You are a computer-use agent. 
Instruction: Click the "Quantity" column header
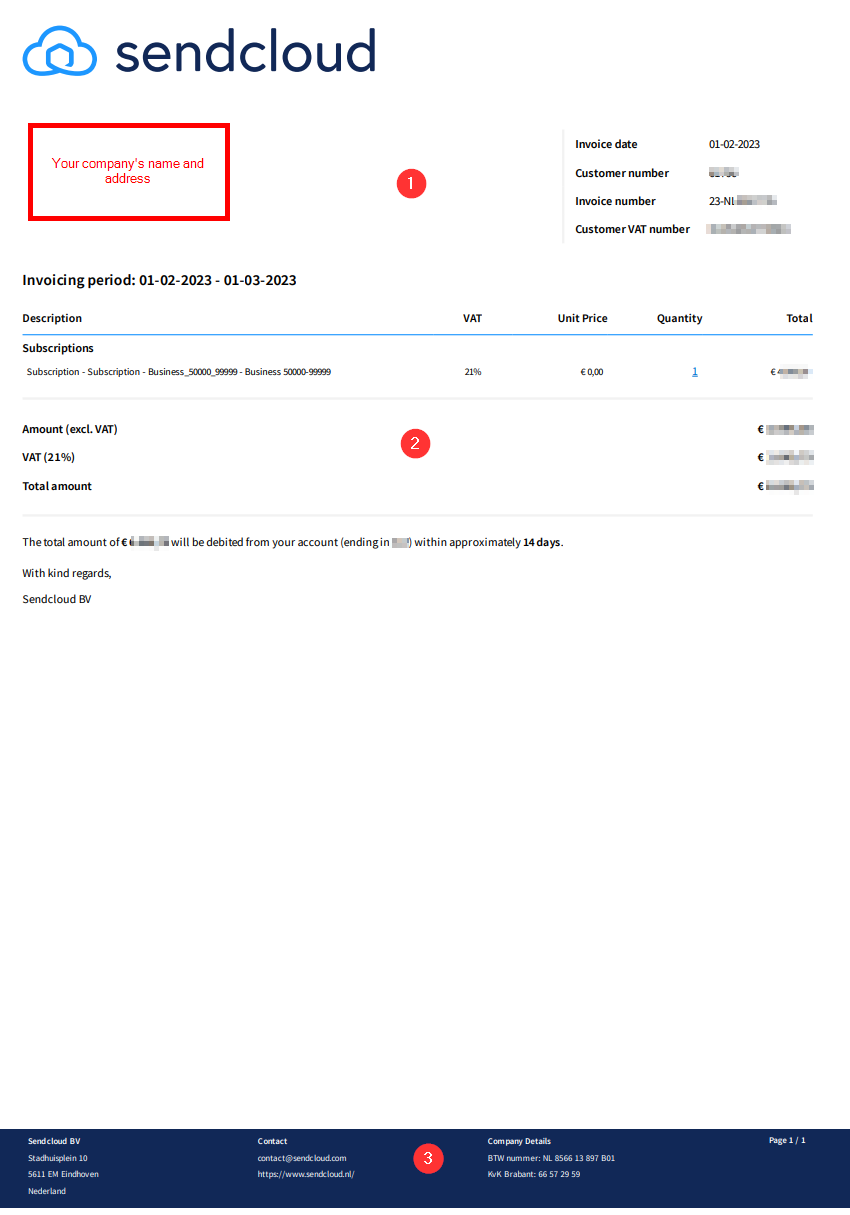point(679,318)
